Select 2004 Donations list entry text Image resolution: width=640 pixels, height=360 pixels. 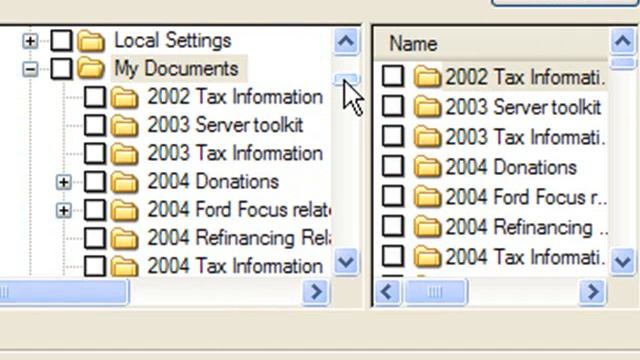tap(511, 167)
